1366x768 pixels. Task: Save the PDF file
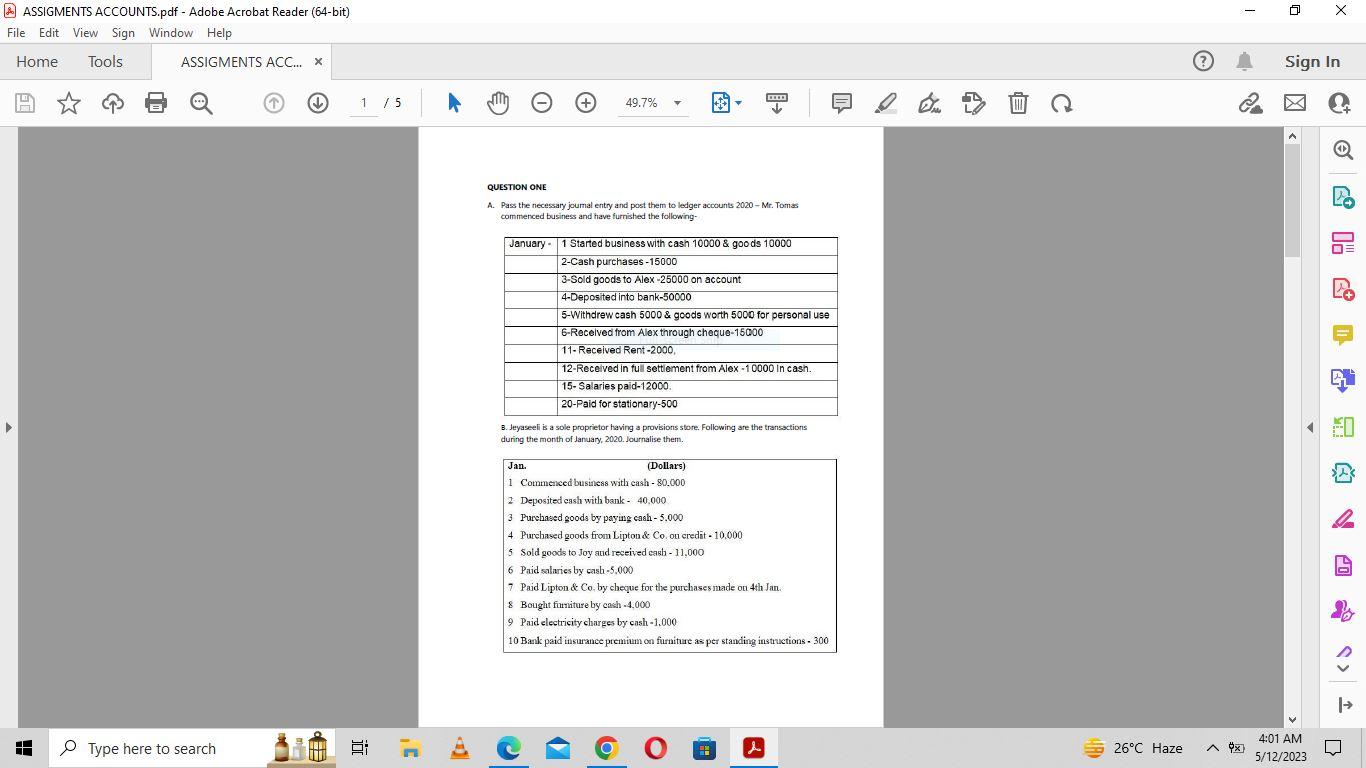click(x=24, y=103)
